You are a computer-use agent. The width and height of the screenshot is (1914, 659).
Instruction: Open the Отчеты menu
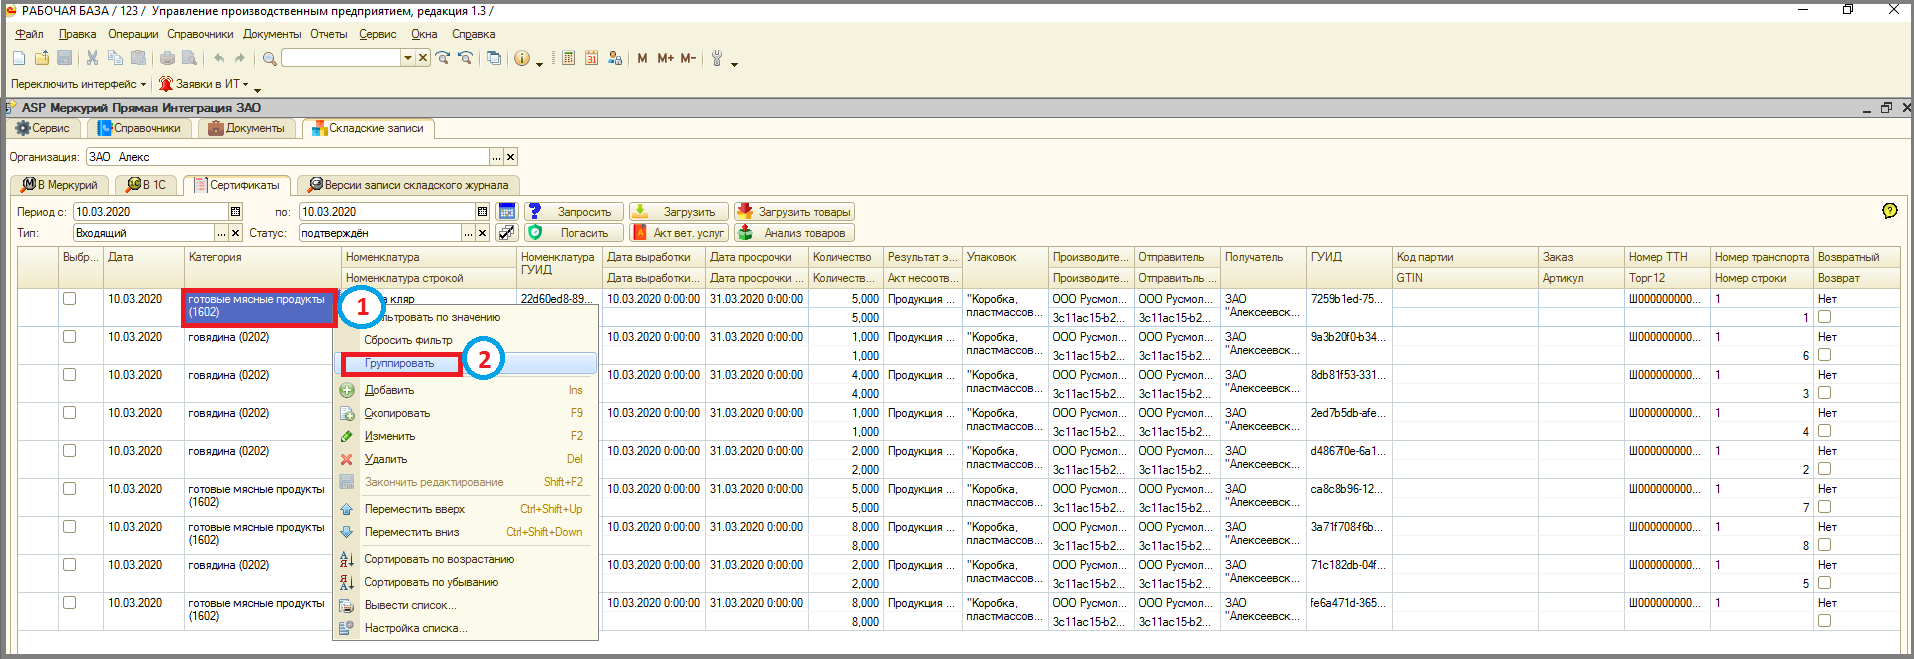(328, 34)
